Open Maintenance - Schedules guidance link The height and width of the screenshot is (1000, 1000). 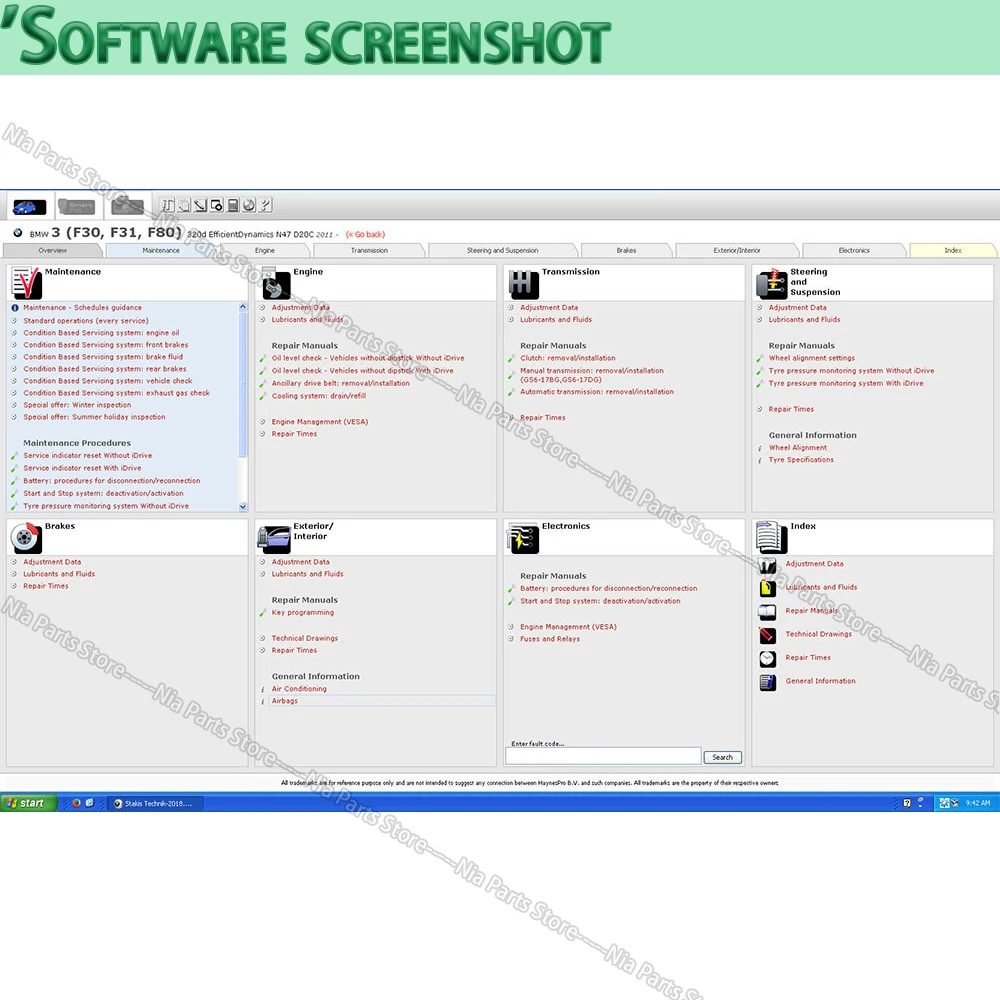(x=82, y=307)
